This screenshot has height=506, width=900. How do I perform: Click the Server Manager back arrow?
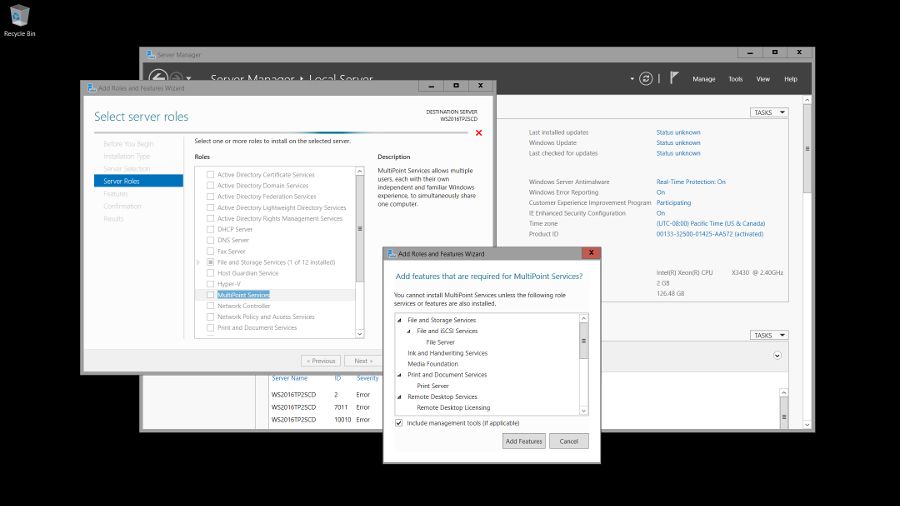pos(158,75)
